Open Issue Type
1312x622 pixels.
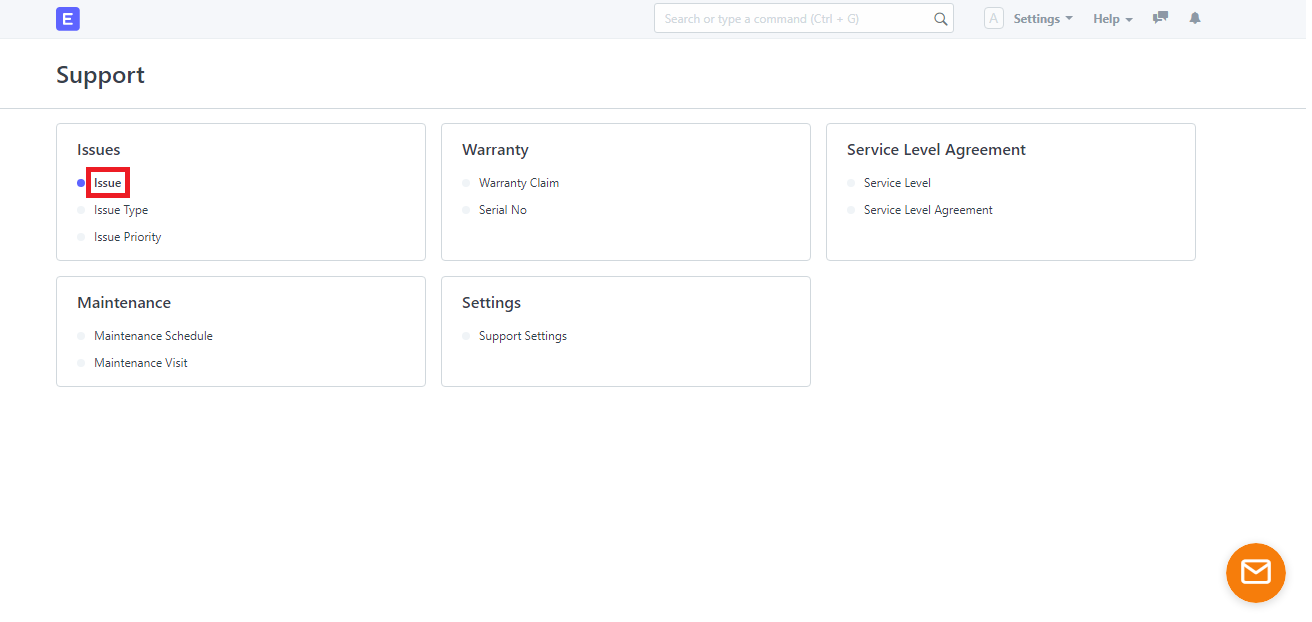point(121,210)
